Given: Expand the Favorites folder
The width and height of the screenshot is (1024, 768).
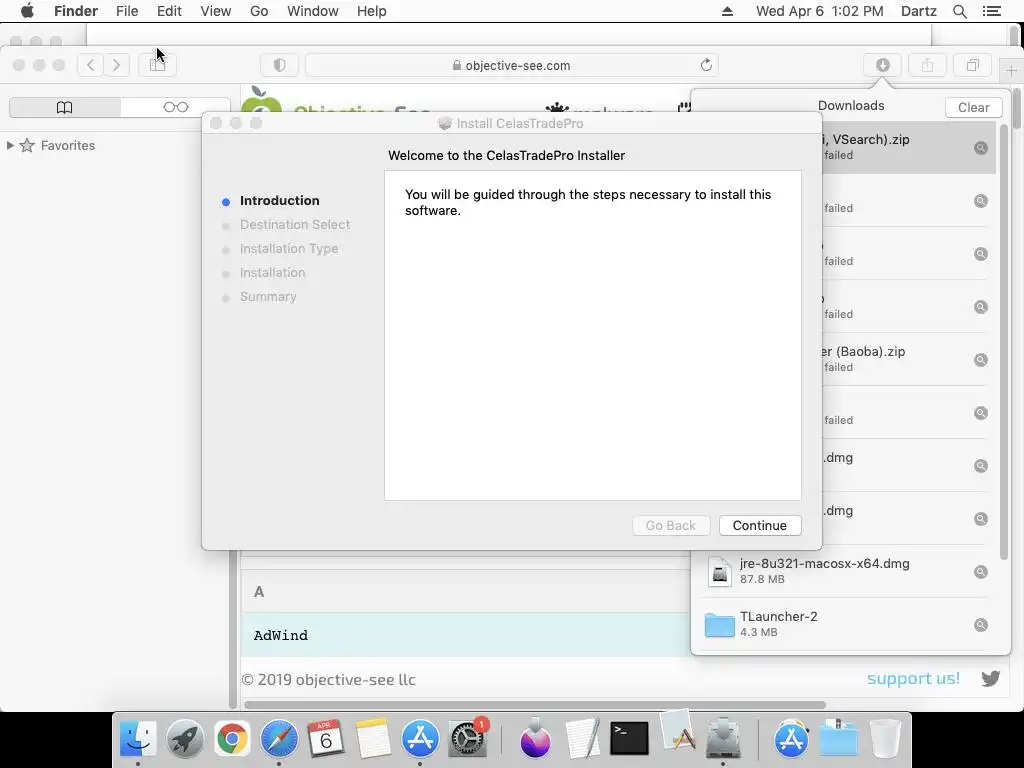Looking at the screenshot, I should [x=10, y=145].
